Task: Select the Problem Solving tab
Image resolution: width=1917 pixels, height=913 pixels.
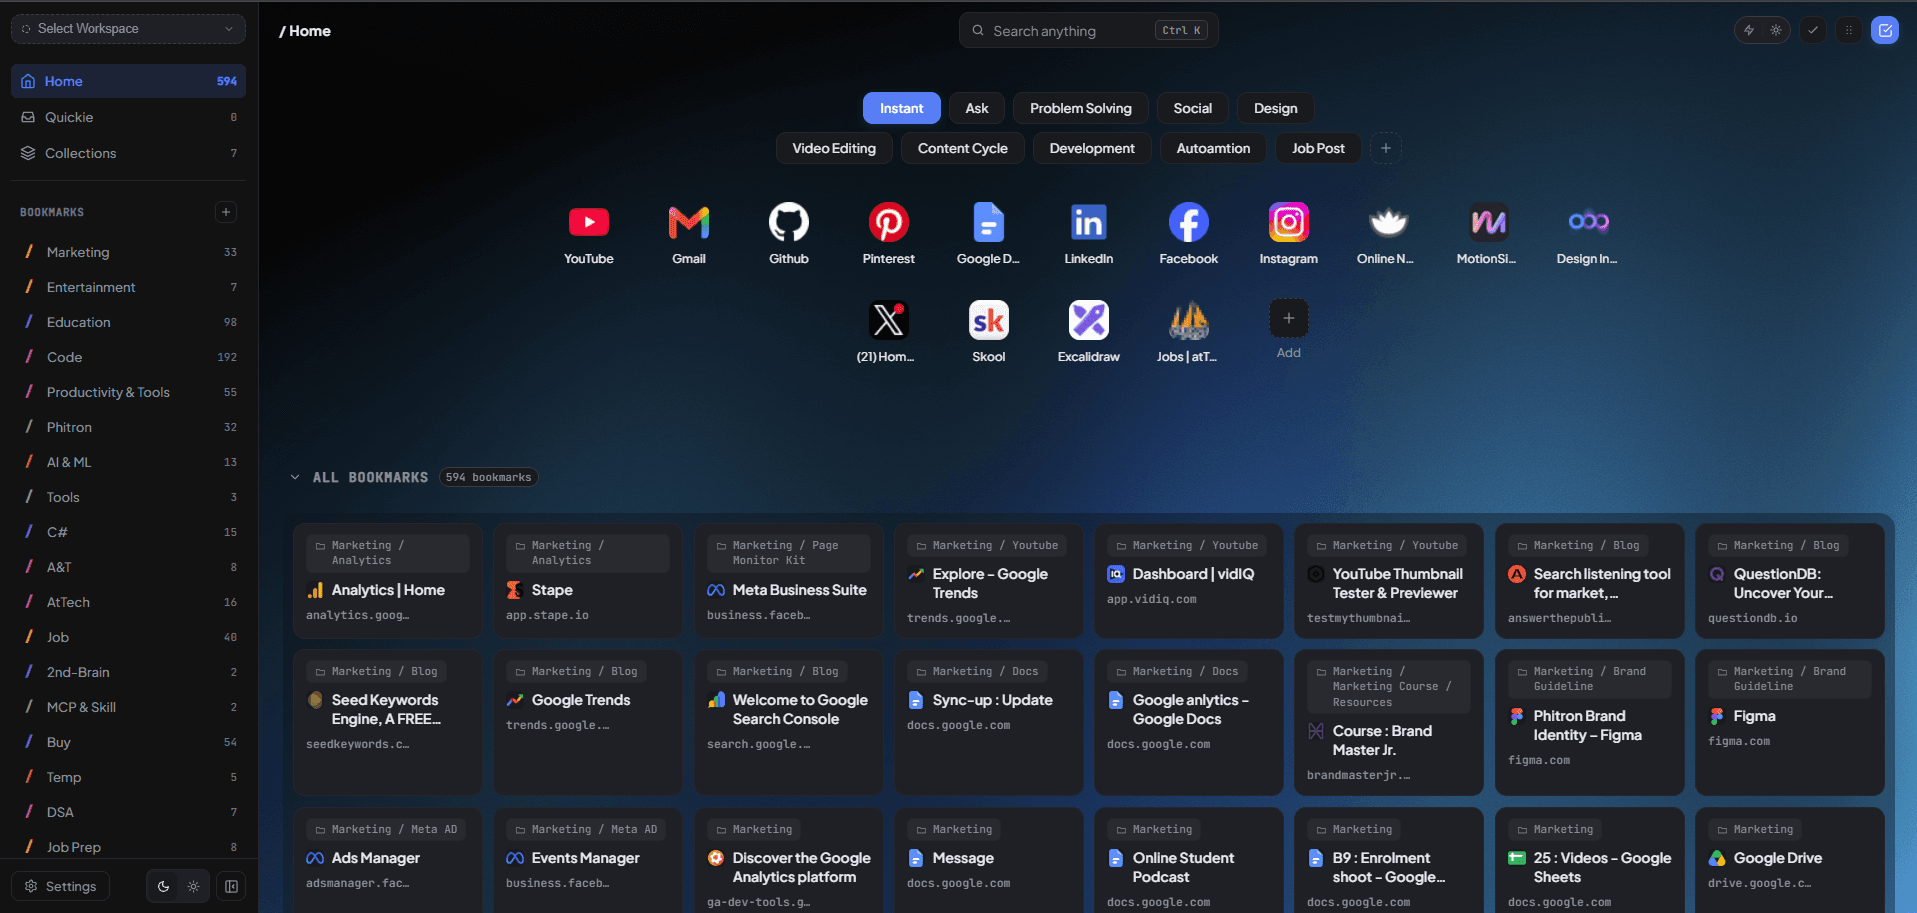Action: [1081, 108]
